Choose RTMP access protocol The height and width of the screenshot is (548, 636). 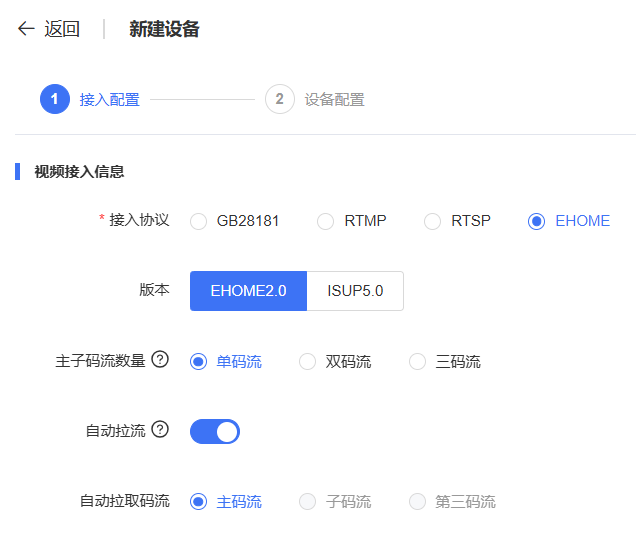point(352,221)
